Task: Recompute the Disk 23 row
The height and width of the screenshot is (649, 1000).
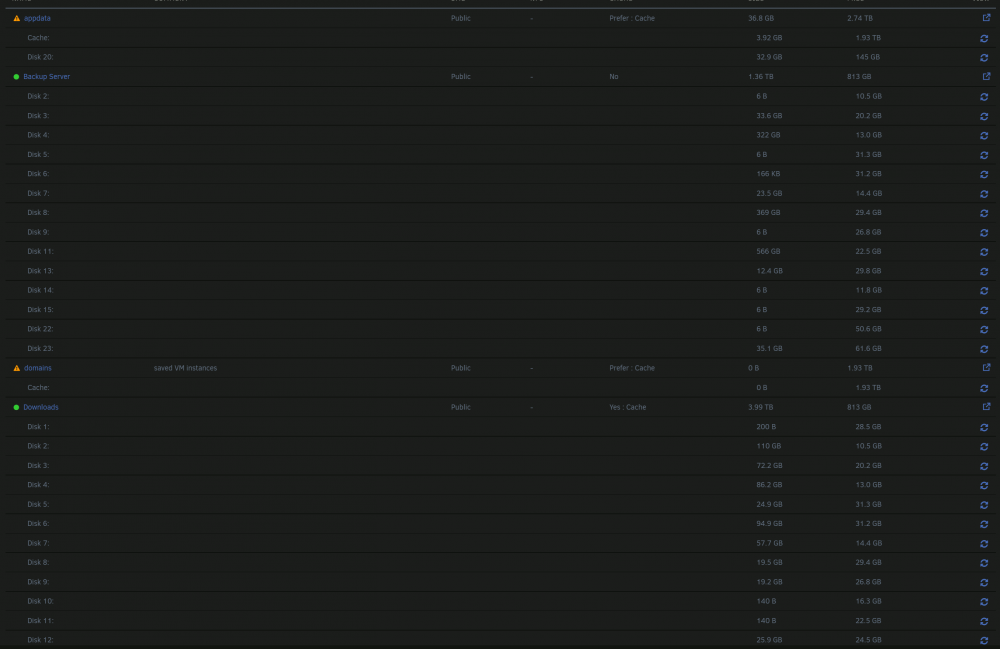Action: pos(984,349)
